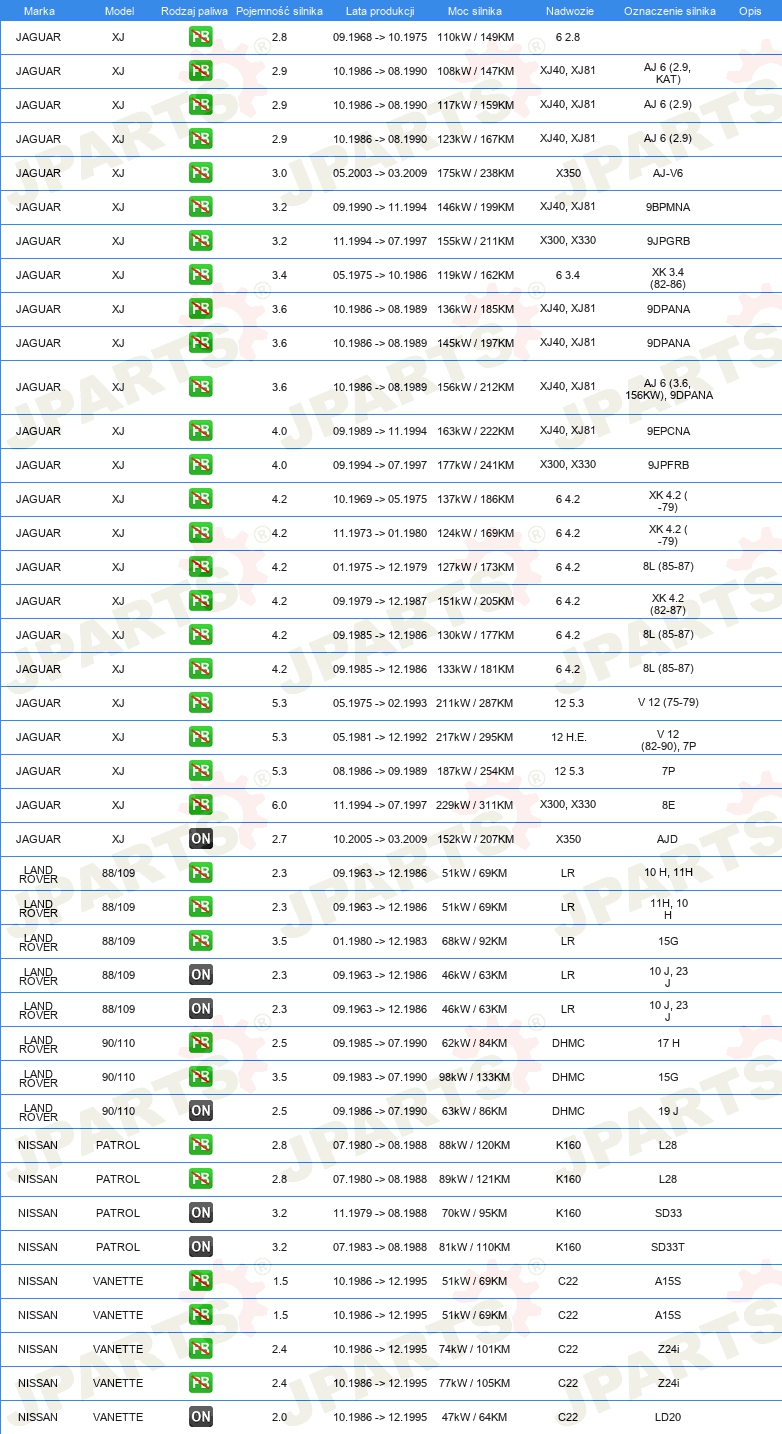Click petrol icon in the 151kW / 205KM row

pos(201,601)
